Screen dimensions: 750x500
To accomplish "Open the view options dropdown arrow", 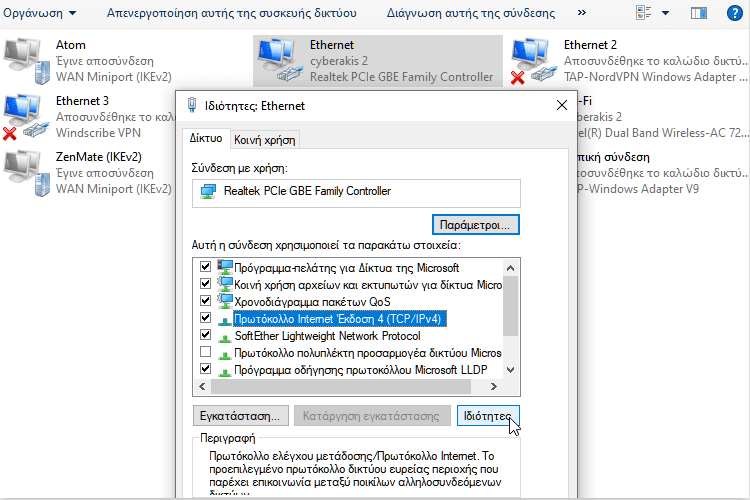I will click(665, 13).
